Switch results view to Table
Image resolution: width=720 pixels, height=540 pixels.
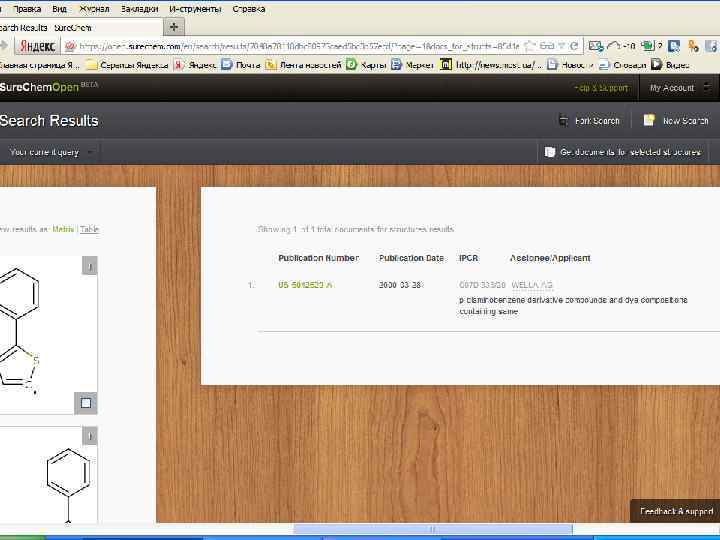pyautogui.click(x=90, y=229)
